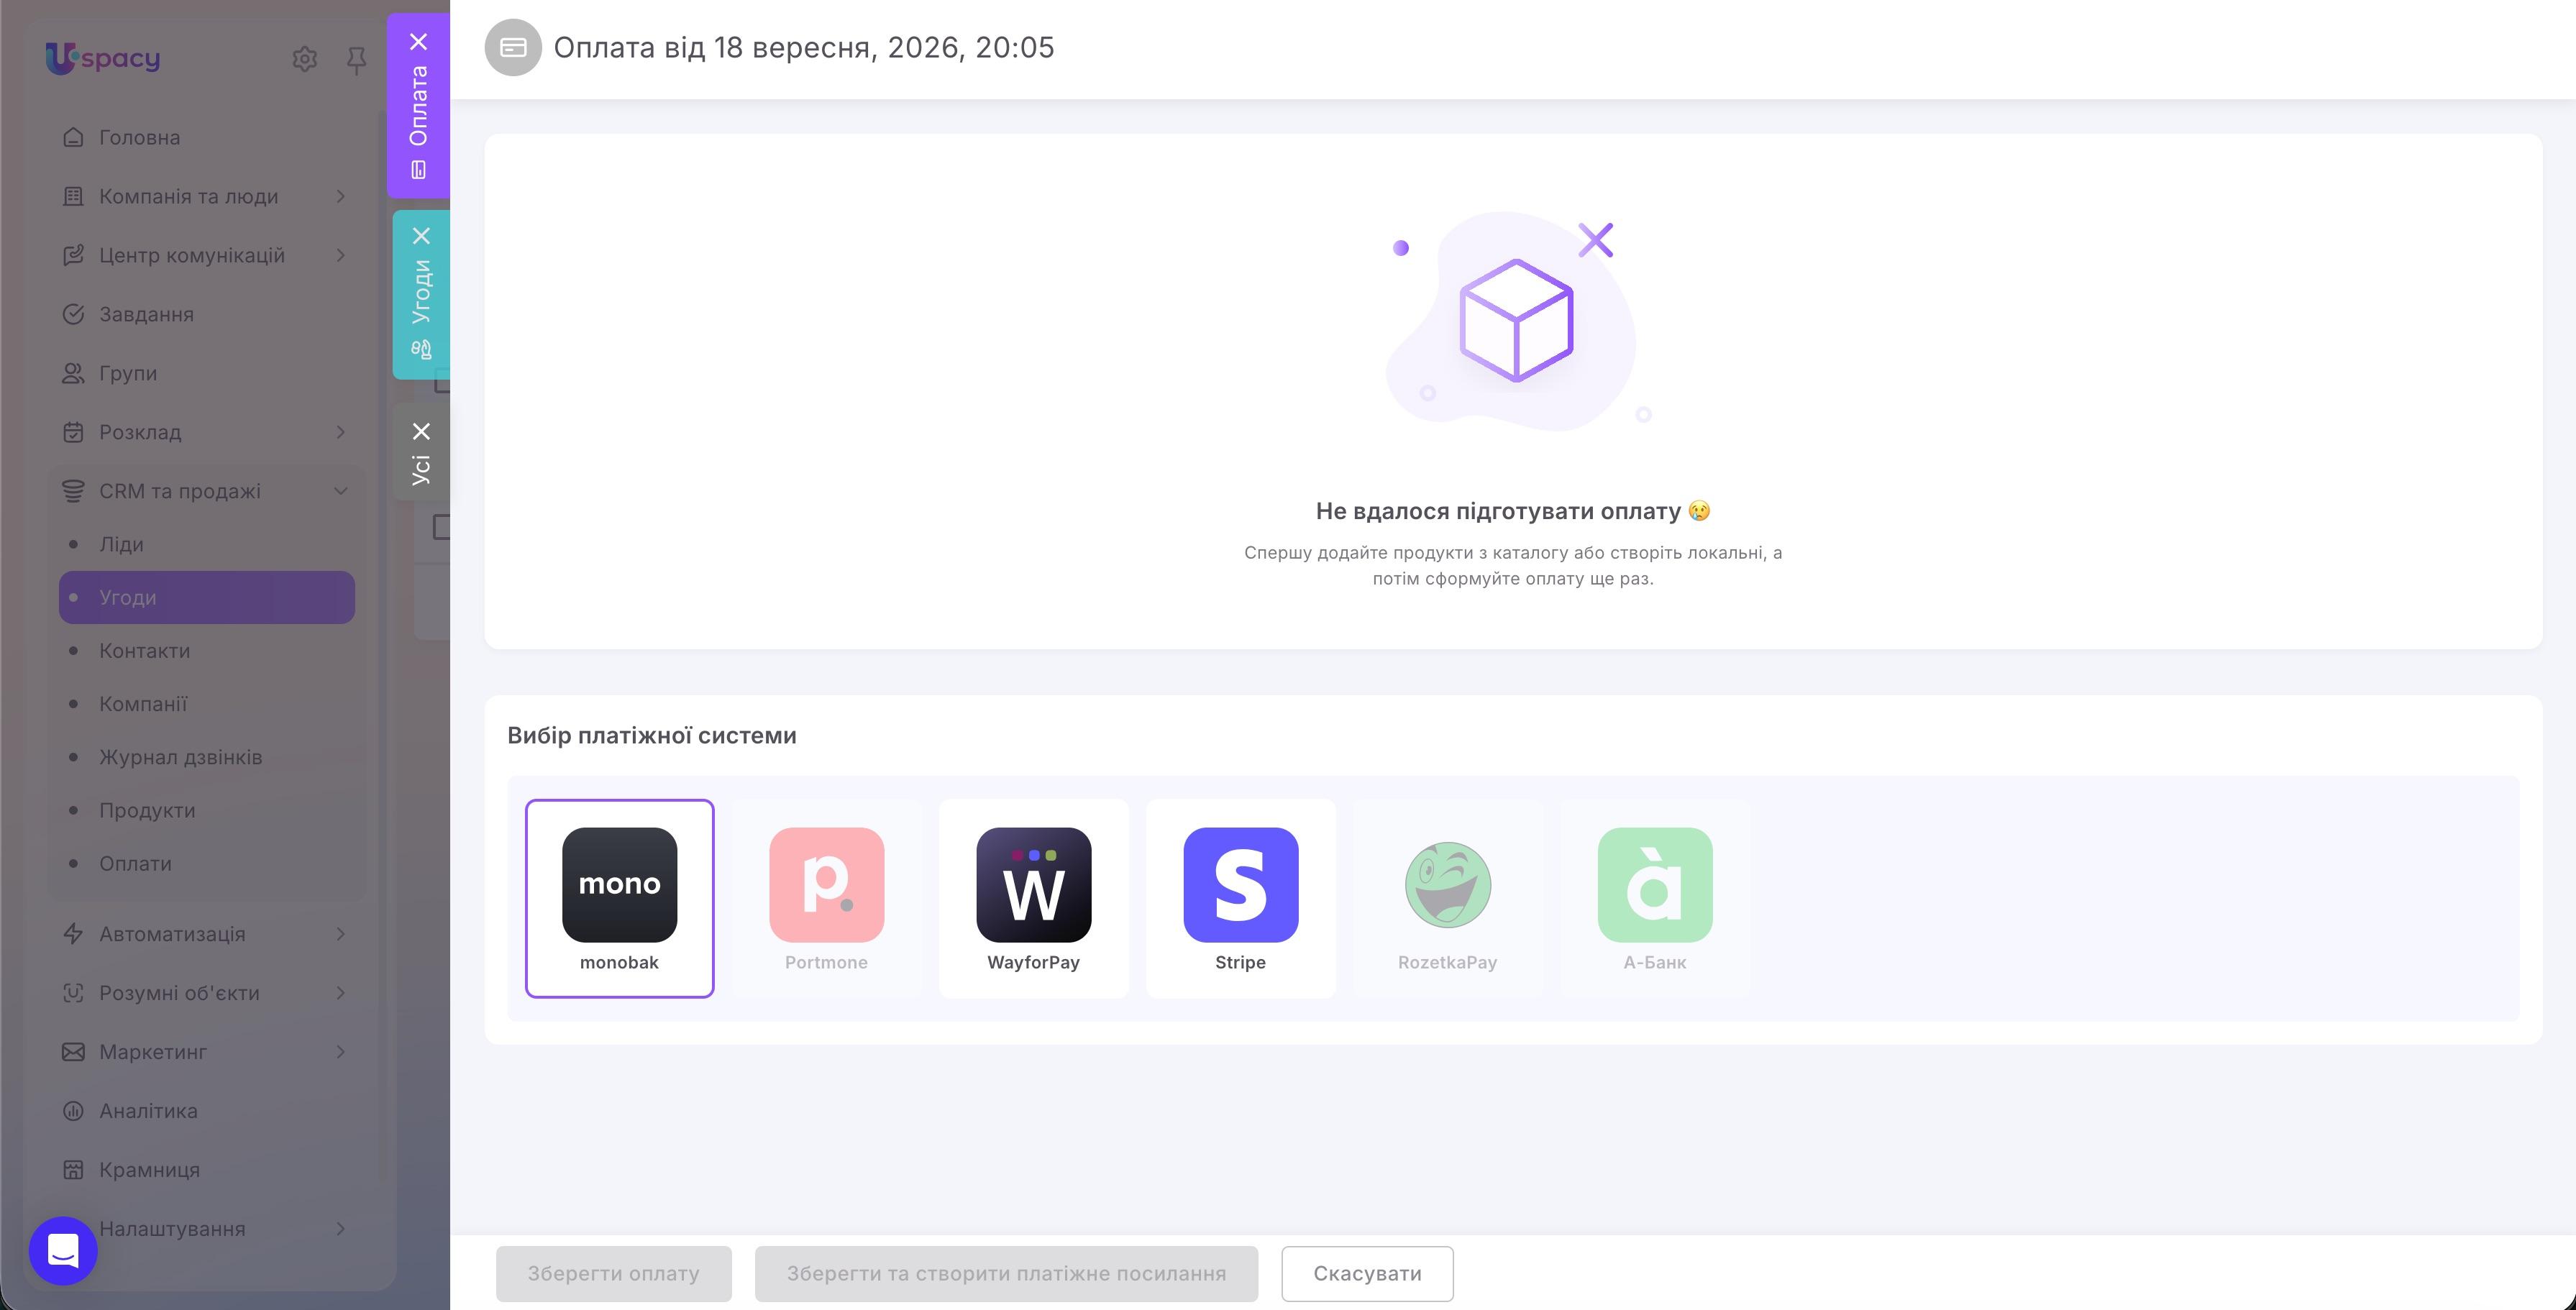This screenshot has width=2576, height=1310.
Task: Select Угоди in CRM submenu
Action: click(x=207, y=597)
